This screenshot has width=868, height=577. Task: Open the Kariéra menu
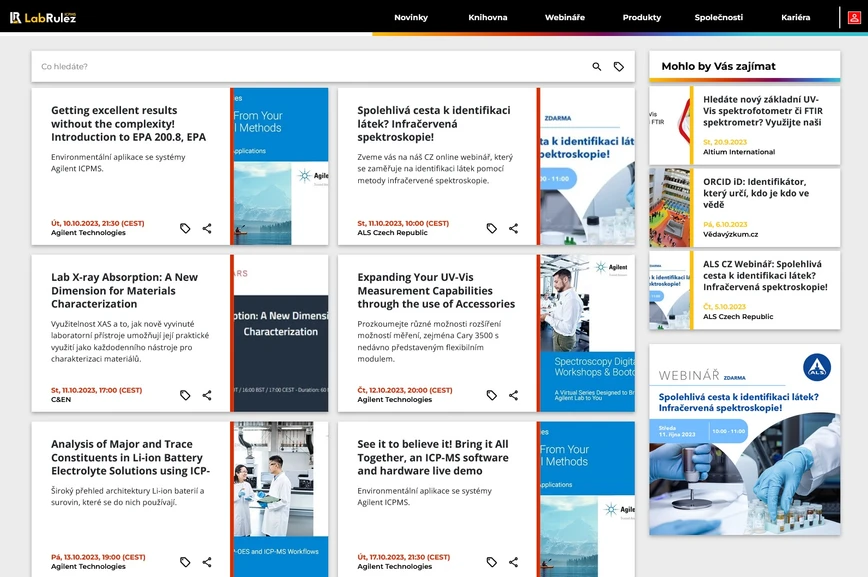click(x=795, y=17)
